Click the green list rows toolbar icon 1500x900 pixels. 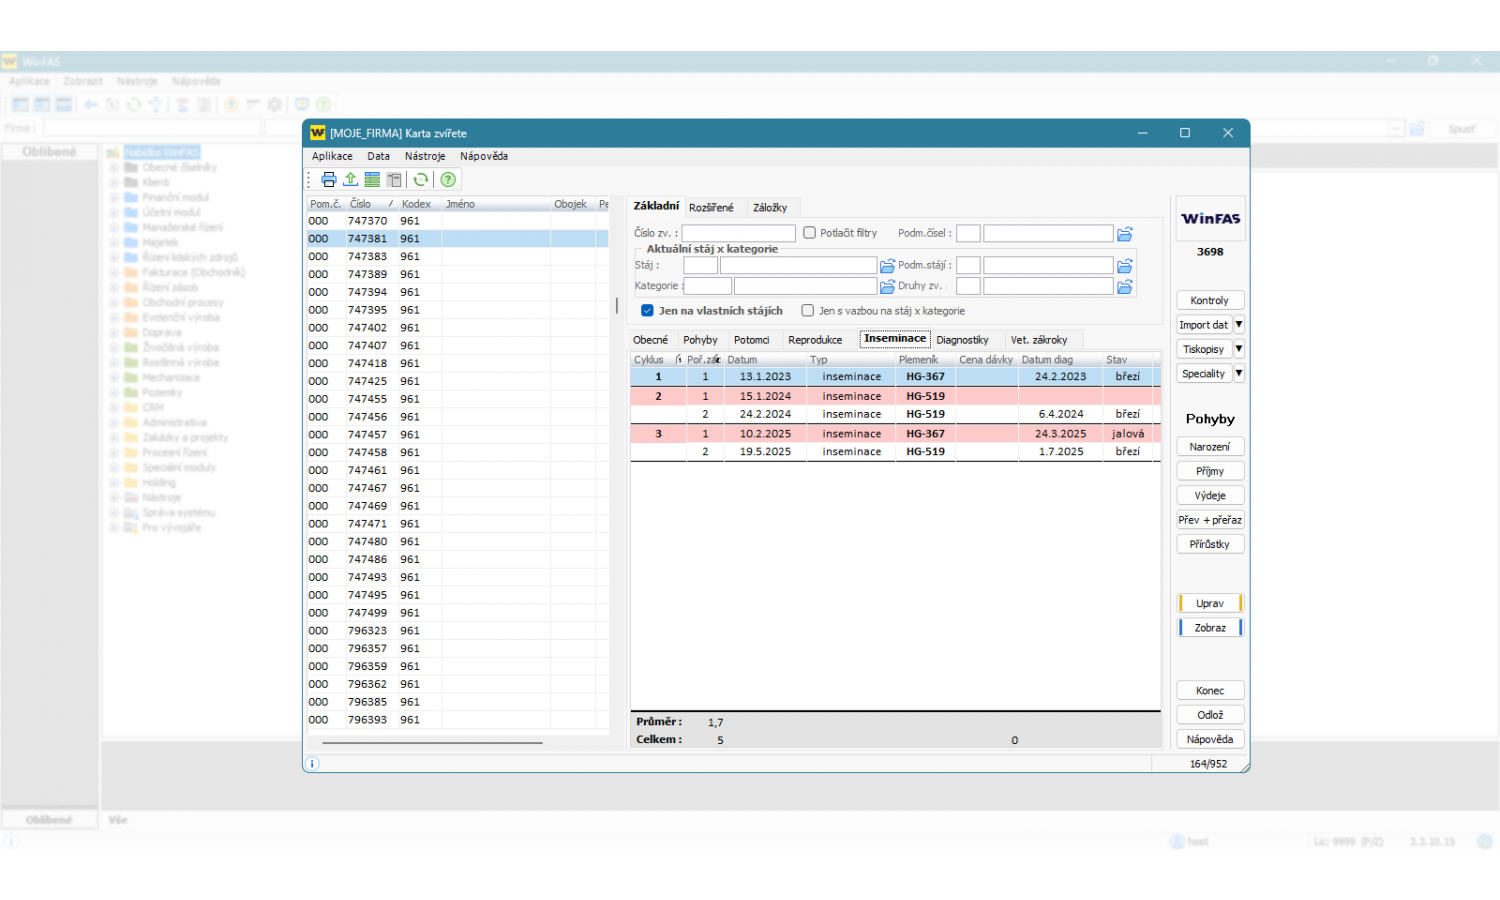coord(372,180)
